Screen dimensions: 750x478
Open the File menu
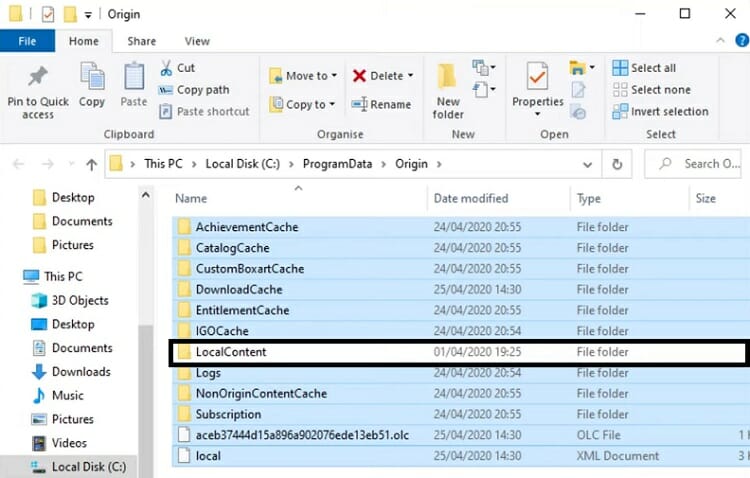tap(28, 41)
